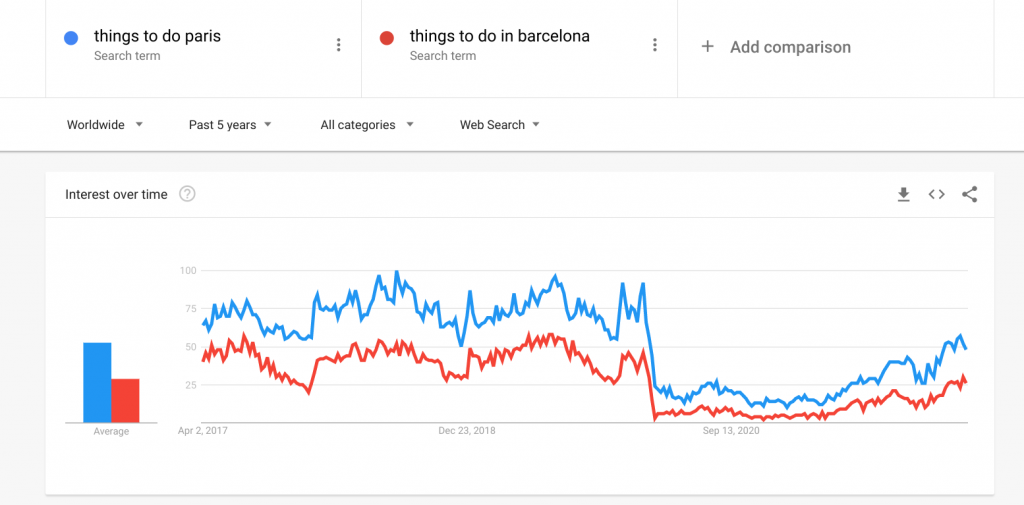
Task: Download the Interest over time data
Action: coord(904,194)
